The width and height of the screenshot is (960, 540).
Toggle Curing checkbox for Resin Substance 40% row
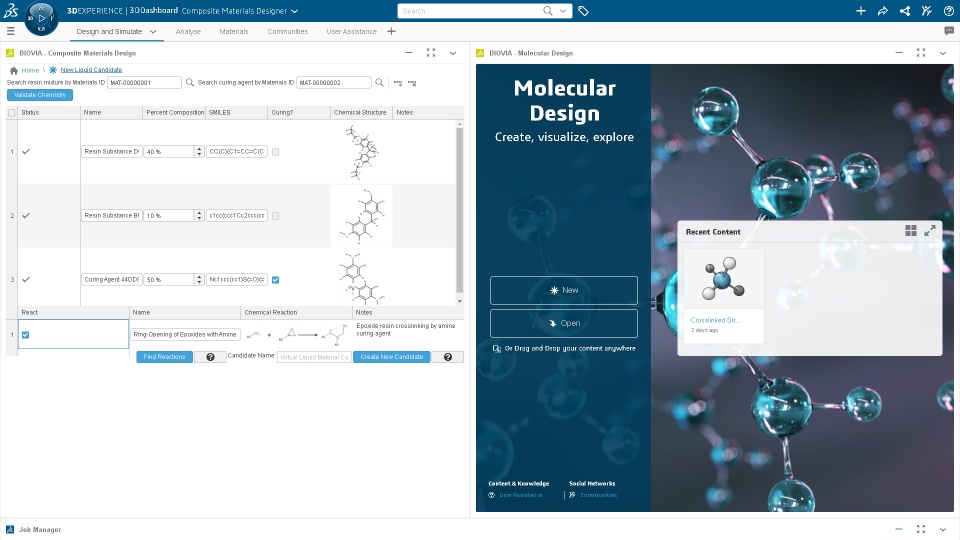(x=276, y=152)
